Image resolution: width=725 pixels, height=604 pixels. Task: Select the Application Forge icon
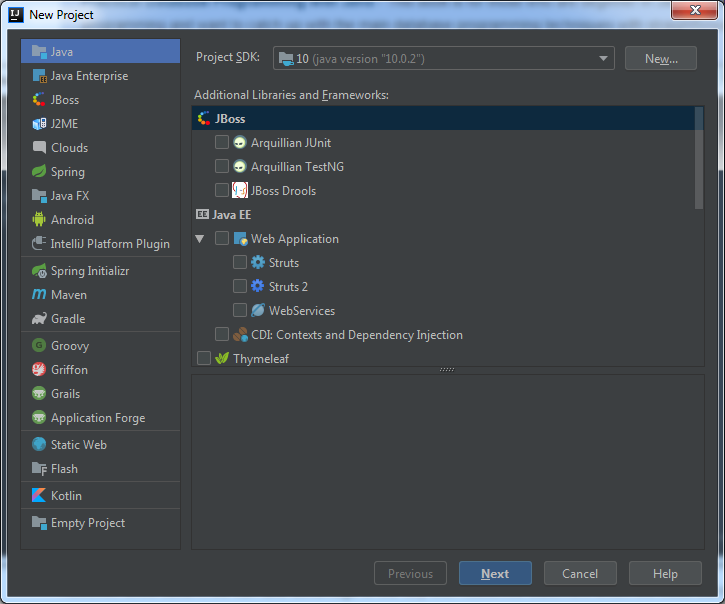pyautogui.click(x=39, y=418)
